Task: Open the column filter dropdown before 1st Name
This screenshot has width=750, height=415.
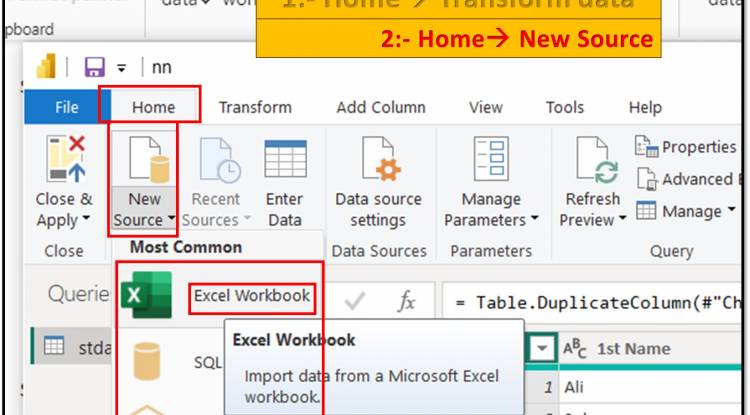Action: tap(541, 348)
